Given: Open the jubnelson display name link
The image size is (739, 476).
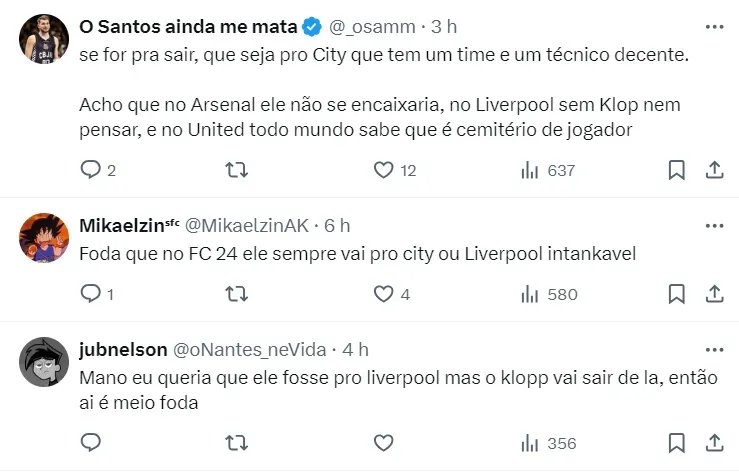Looking at the screenshot, I should (x=124, y=349).
